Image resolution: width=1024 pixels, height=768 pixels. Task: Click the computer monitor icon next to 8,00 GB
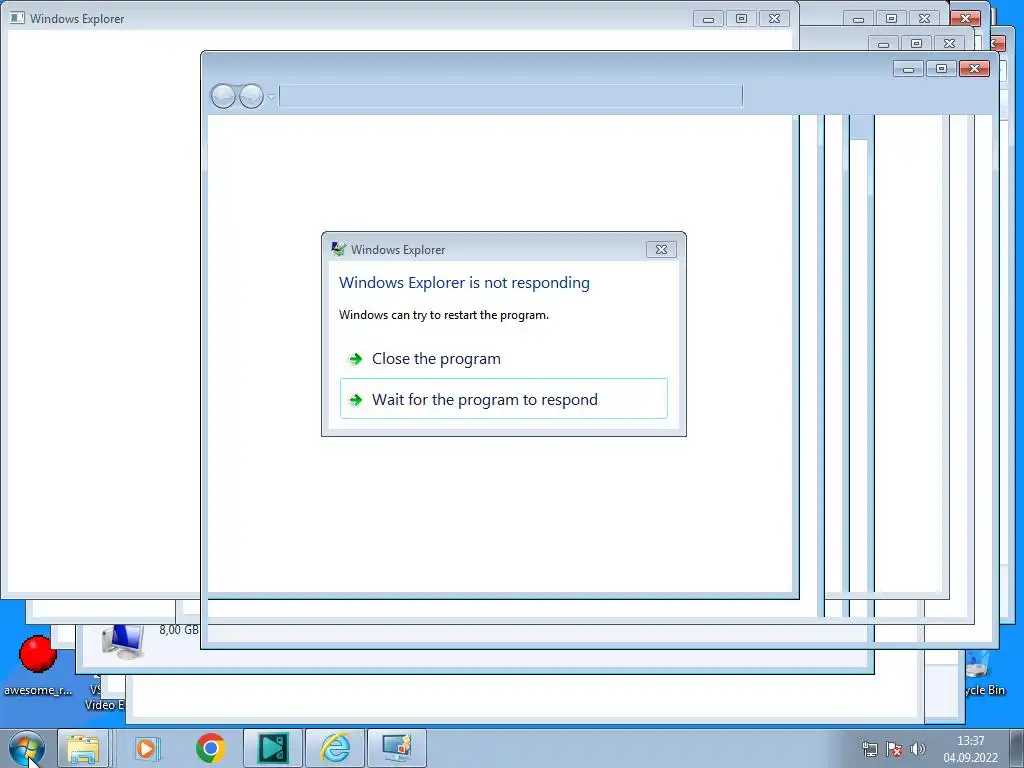pos(123,641)
